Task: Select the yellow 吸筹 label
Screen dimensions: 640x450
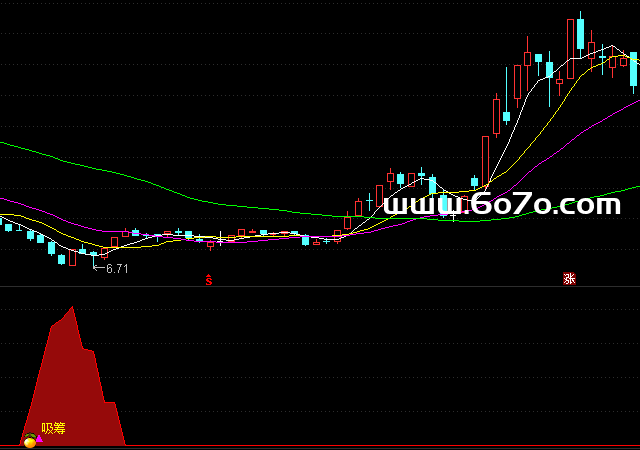Action: point(53,428)
